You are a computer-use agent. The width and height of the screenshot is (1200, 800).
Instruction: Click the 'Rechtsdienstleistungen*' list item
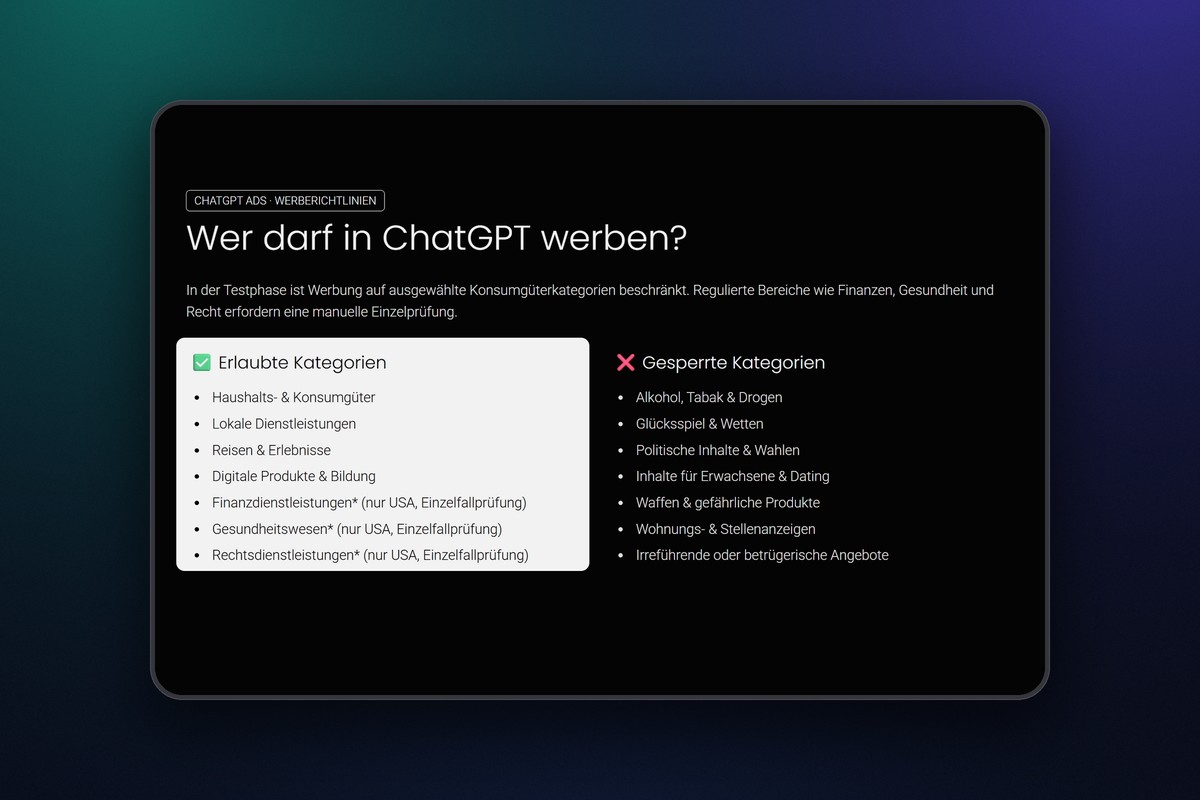pos(370,555)
